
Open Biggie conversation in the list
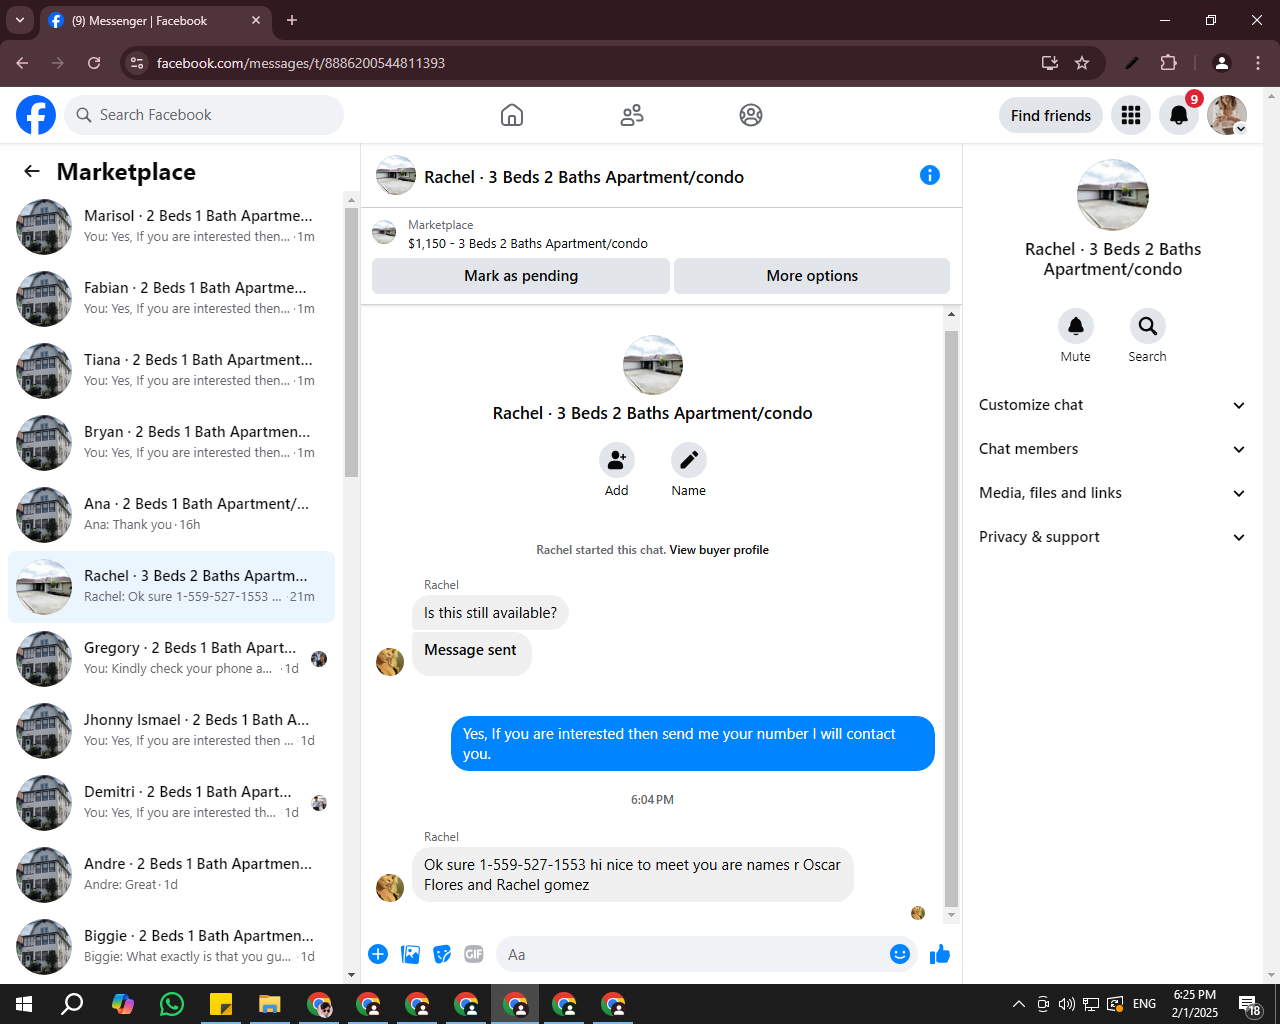[x=172, y=946]
